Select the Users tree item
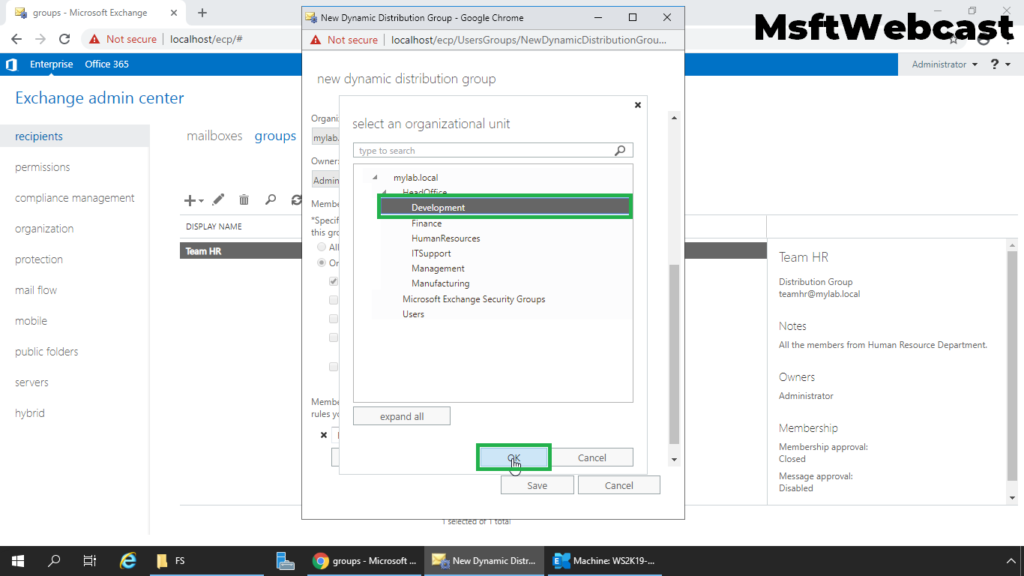Viewport: 1024px width, 576px height. point(413,314)
